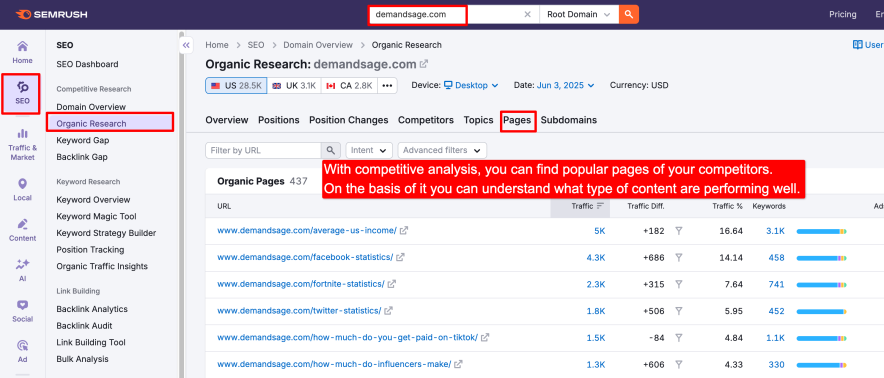
Task: Click filter icon in twitter-statistics row
Action: point(679,311)
